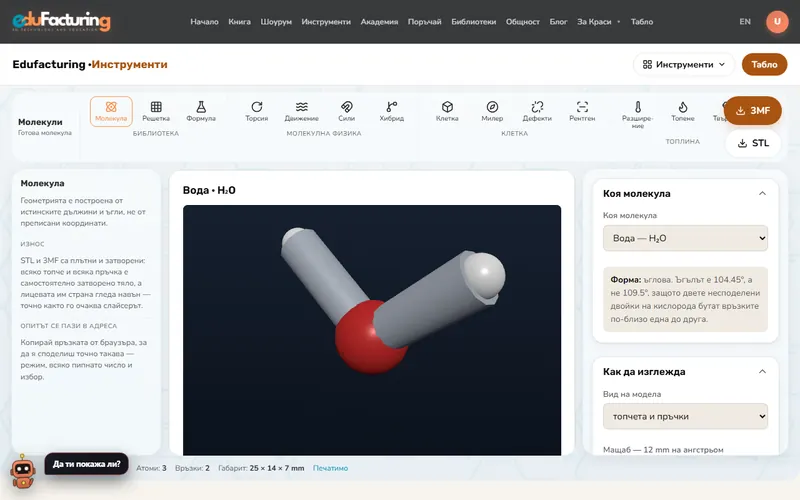Open Поръчай in top navigation
Viewport: 800px width, 500px height.
(424, 21)
